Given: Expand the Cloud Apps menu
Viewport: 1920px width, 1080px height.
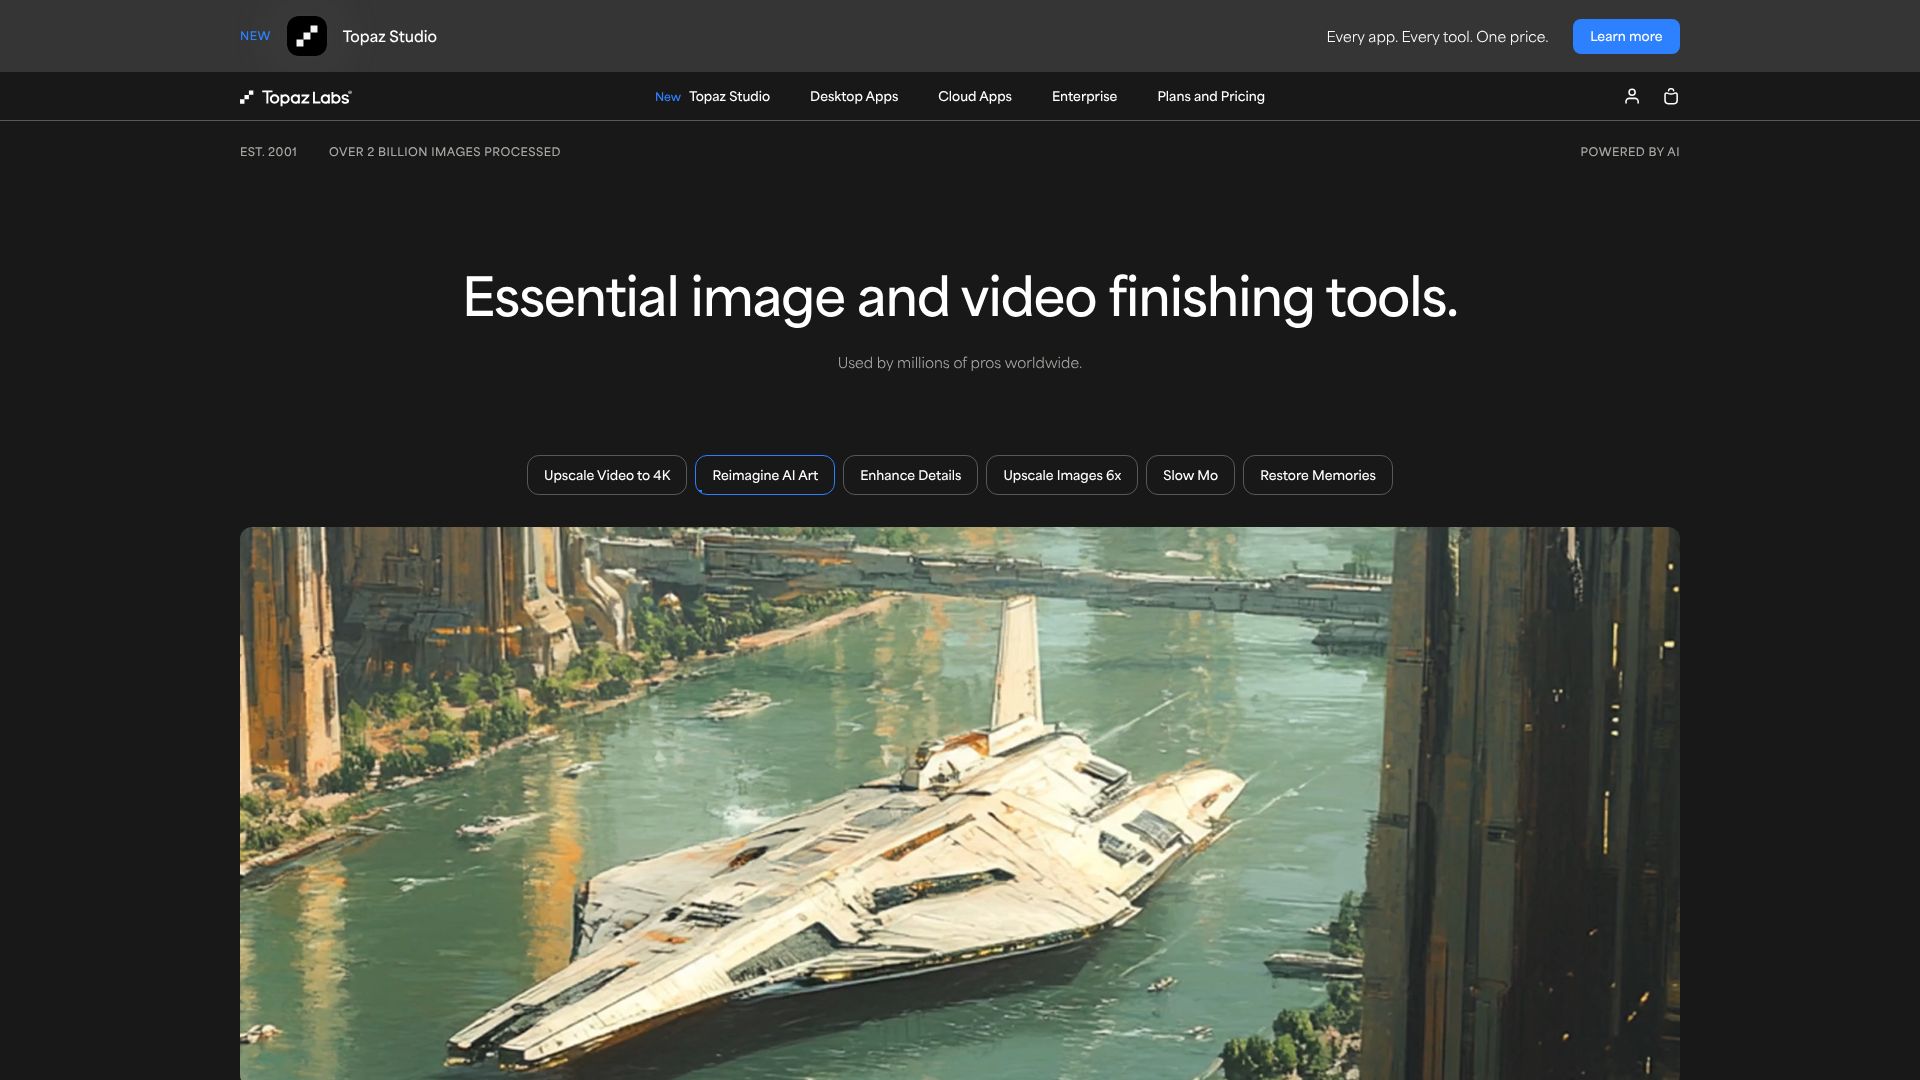Looking at the screenshot, I should (974, 96).
